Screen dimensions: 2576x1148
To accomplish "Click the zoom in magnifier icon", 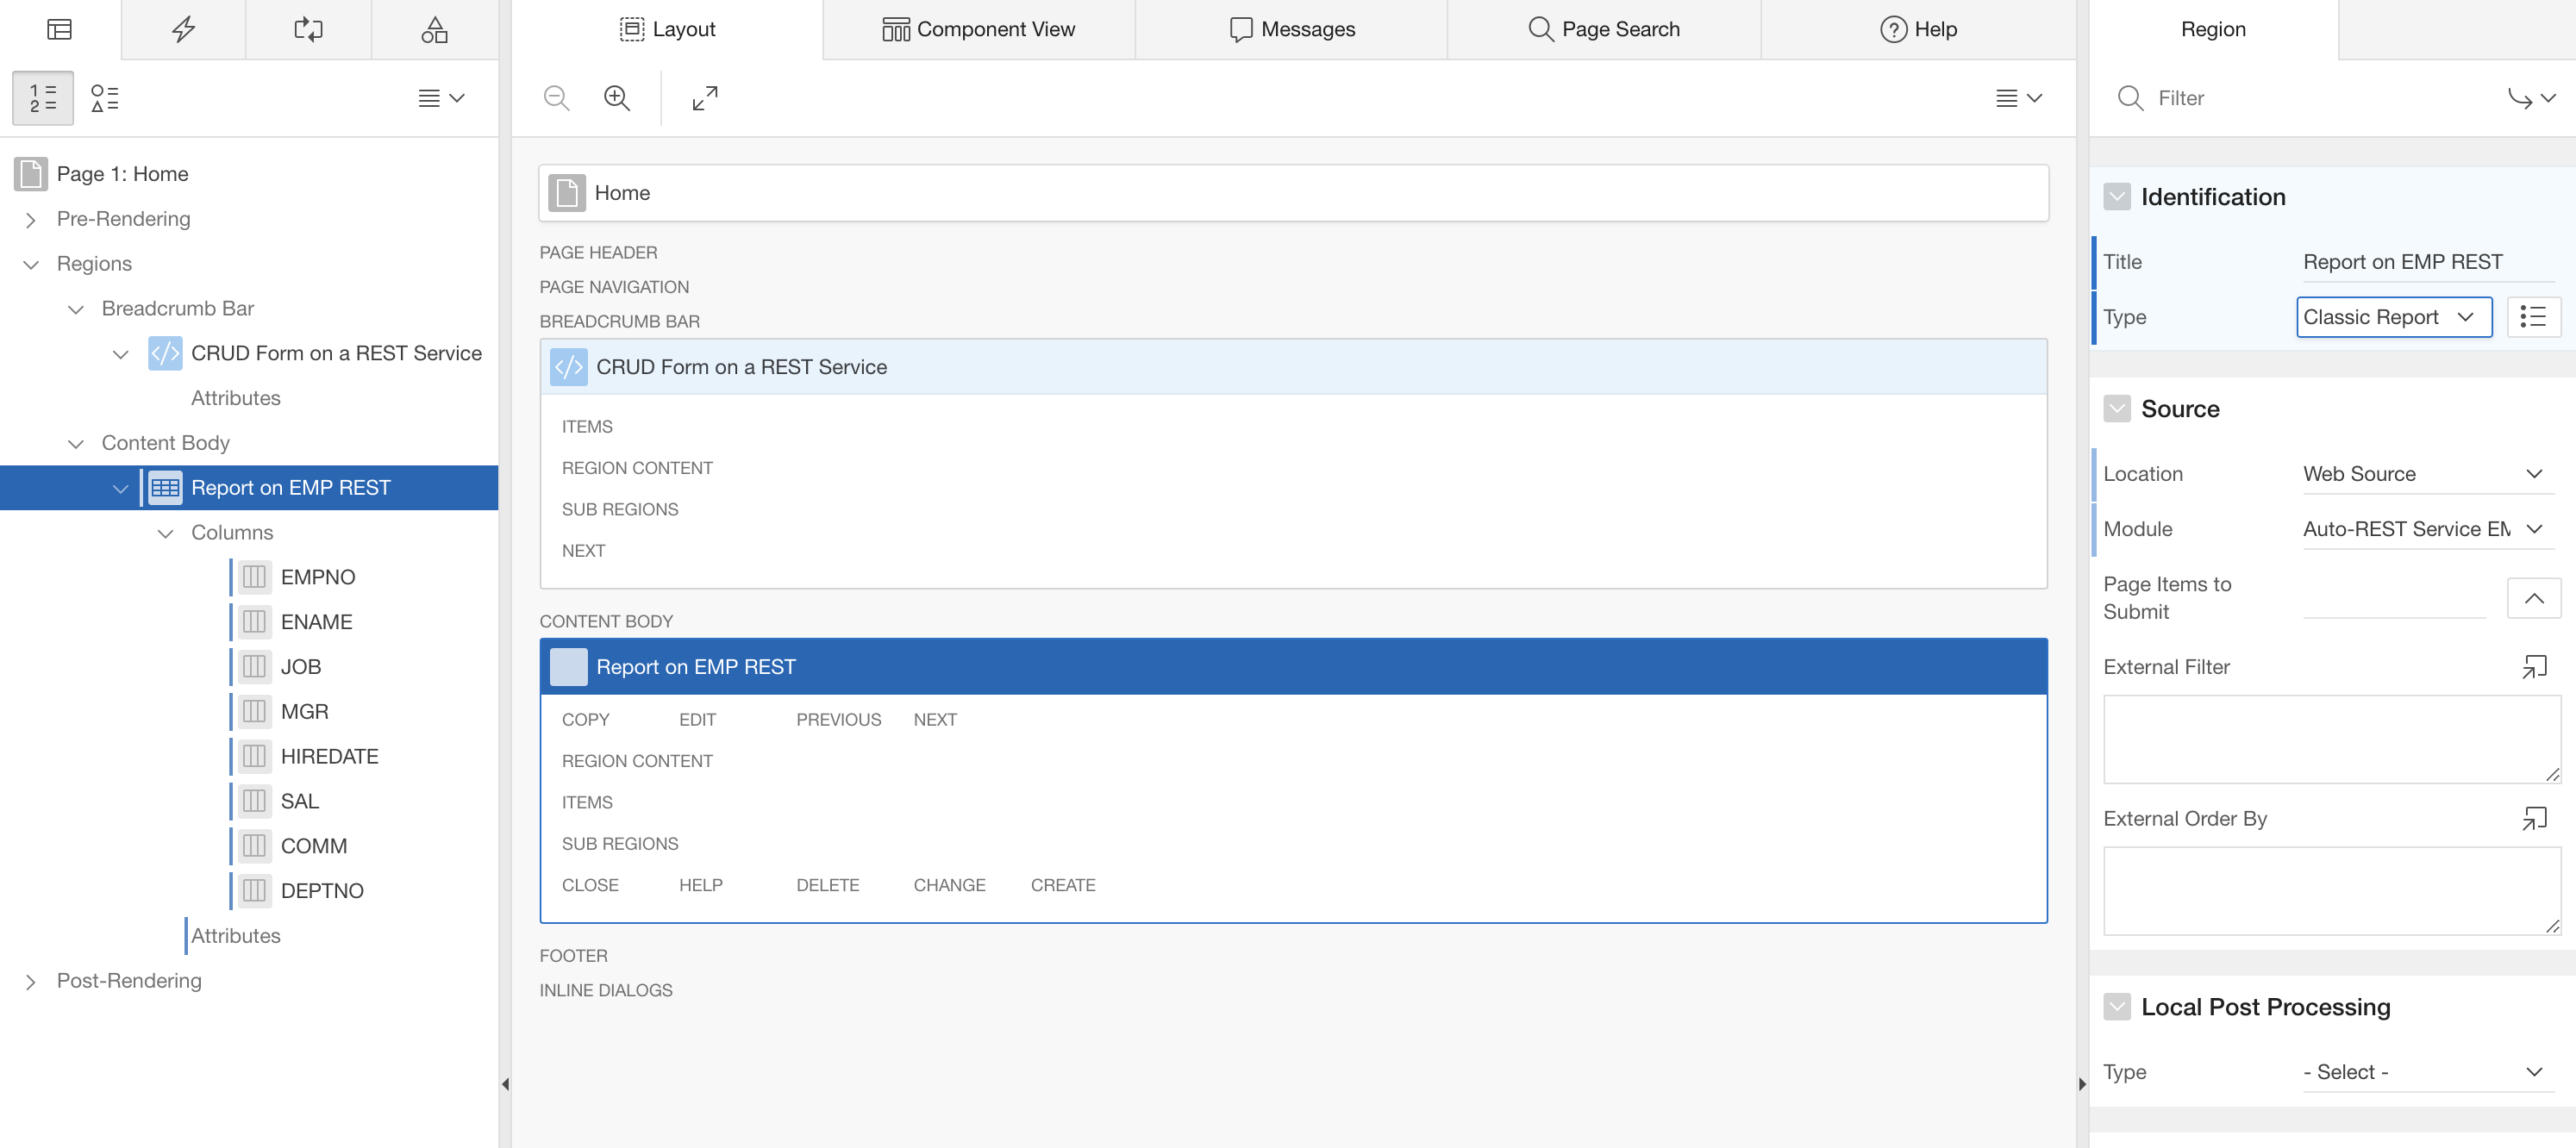I will 617,98.
